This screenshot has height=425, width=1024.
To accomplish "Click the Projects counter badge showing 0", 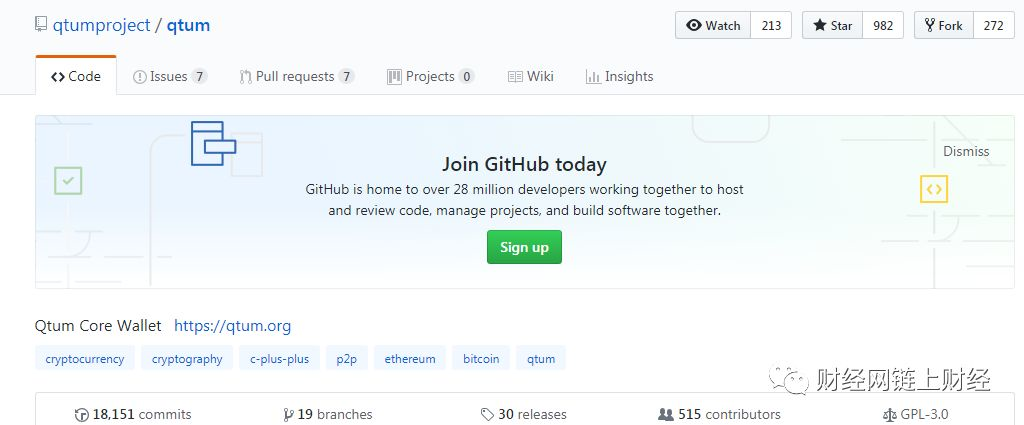I will (466, 76).
